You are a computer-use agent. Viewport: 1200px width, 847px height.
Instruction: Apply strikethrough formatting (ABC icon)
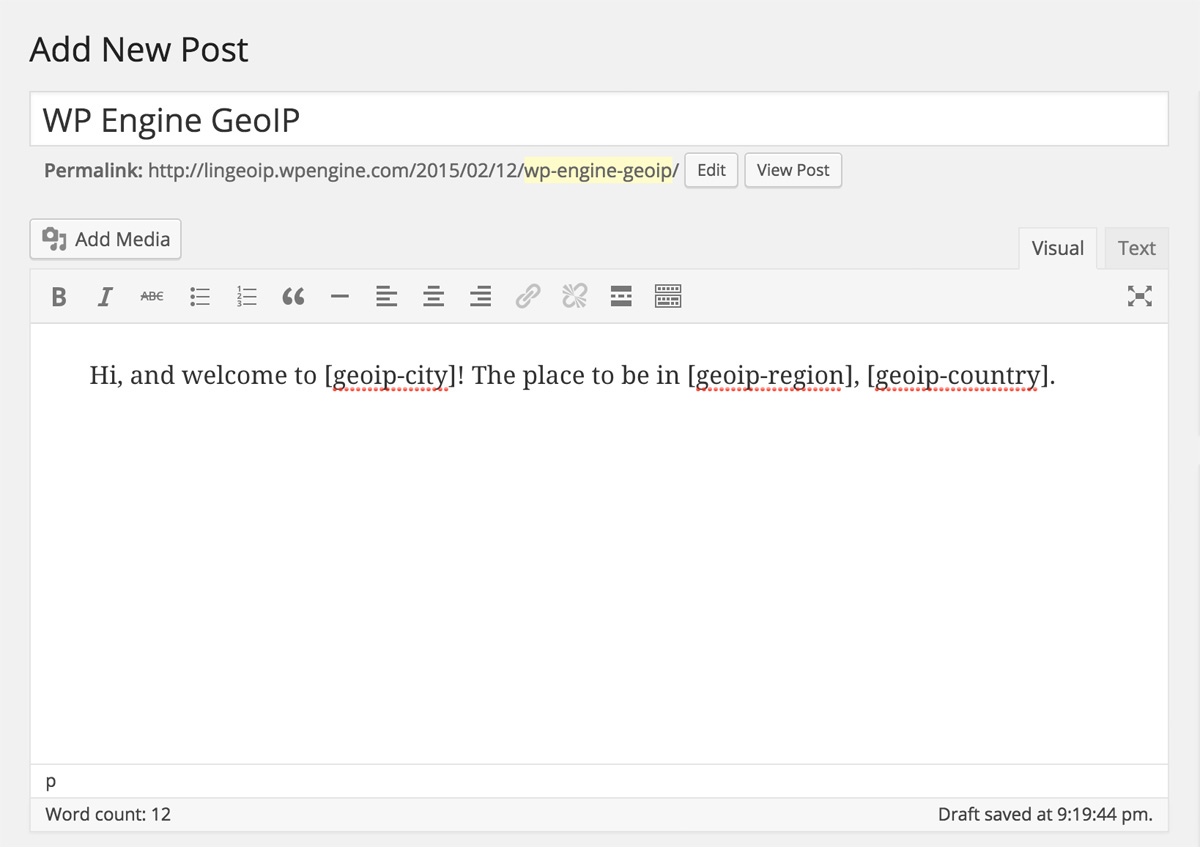click(x=152, y=296)
